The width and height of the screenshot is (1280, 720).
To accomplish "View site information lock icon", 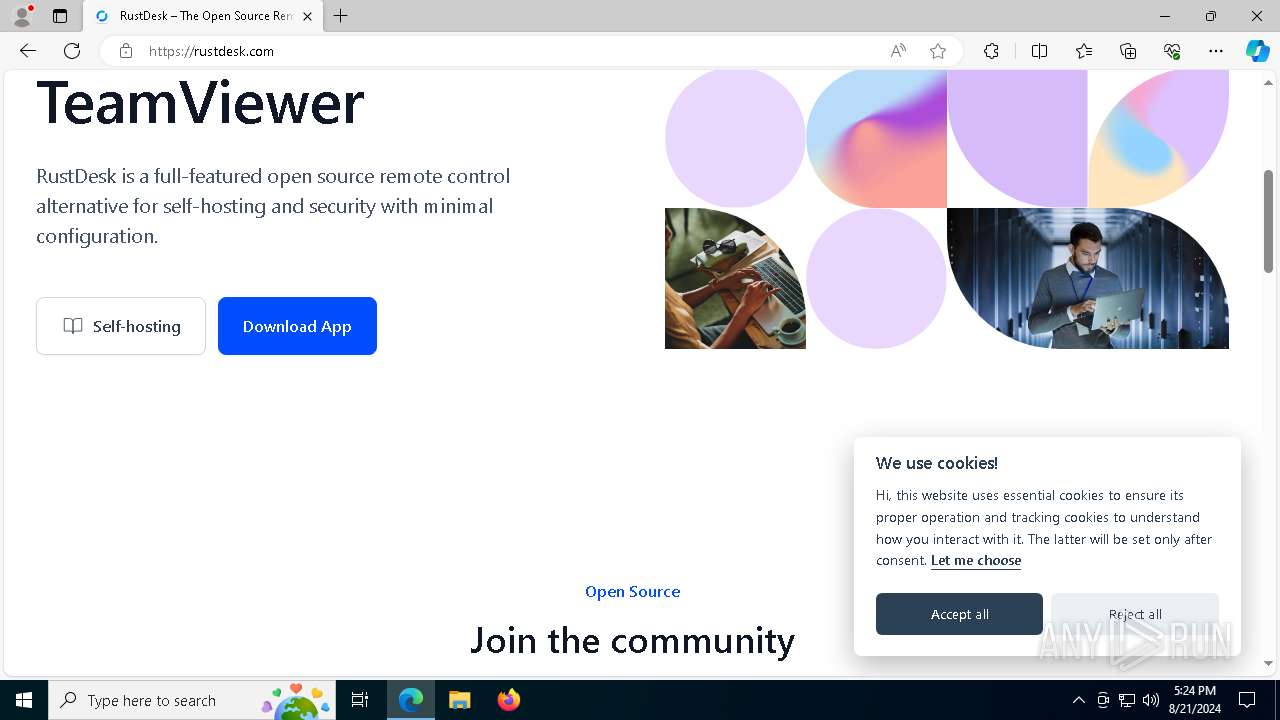I will tap(126, 51).
